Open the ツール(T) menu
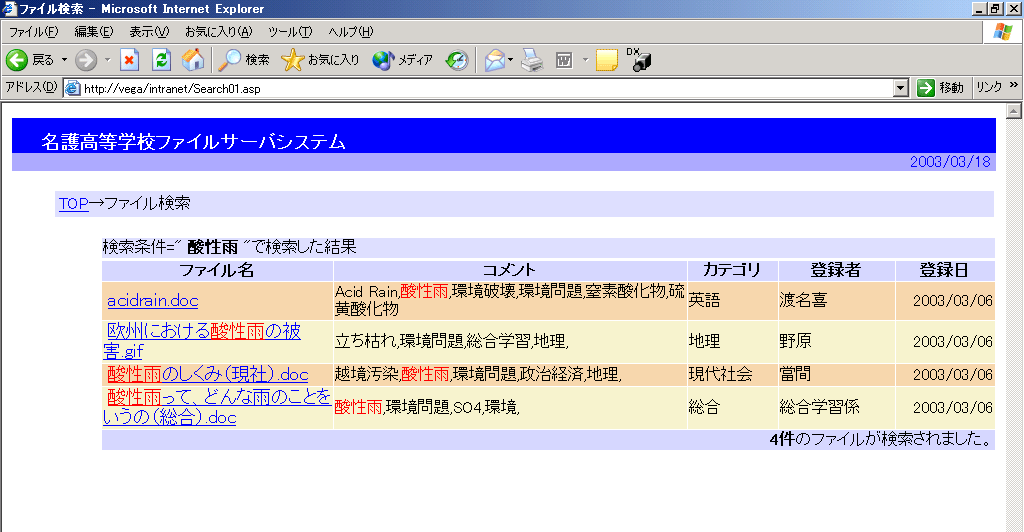Screen dimensions: 1024x532 pyautogui.click(x=290, y=31)
